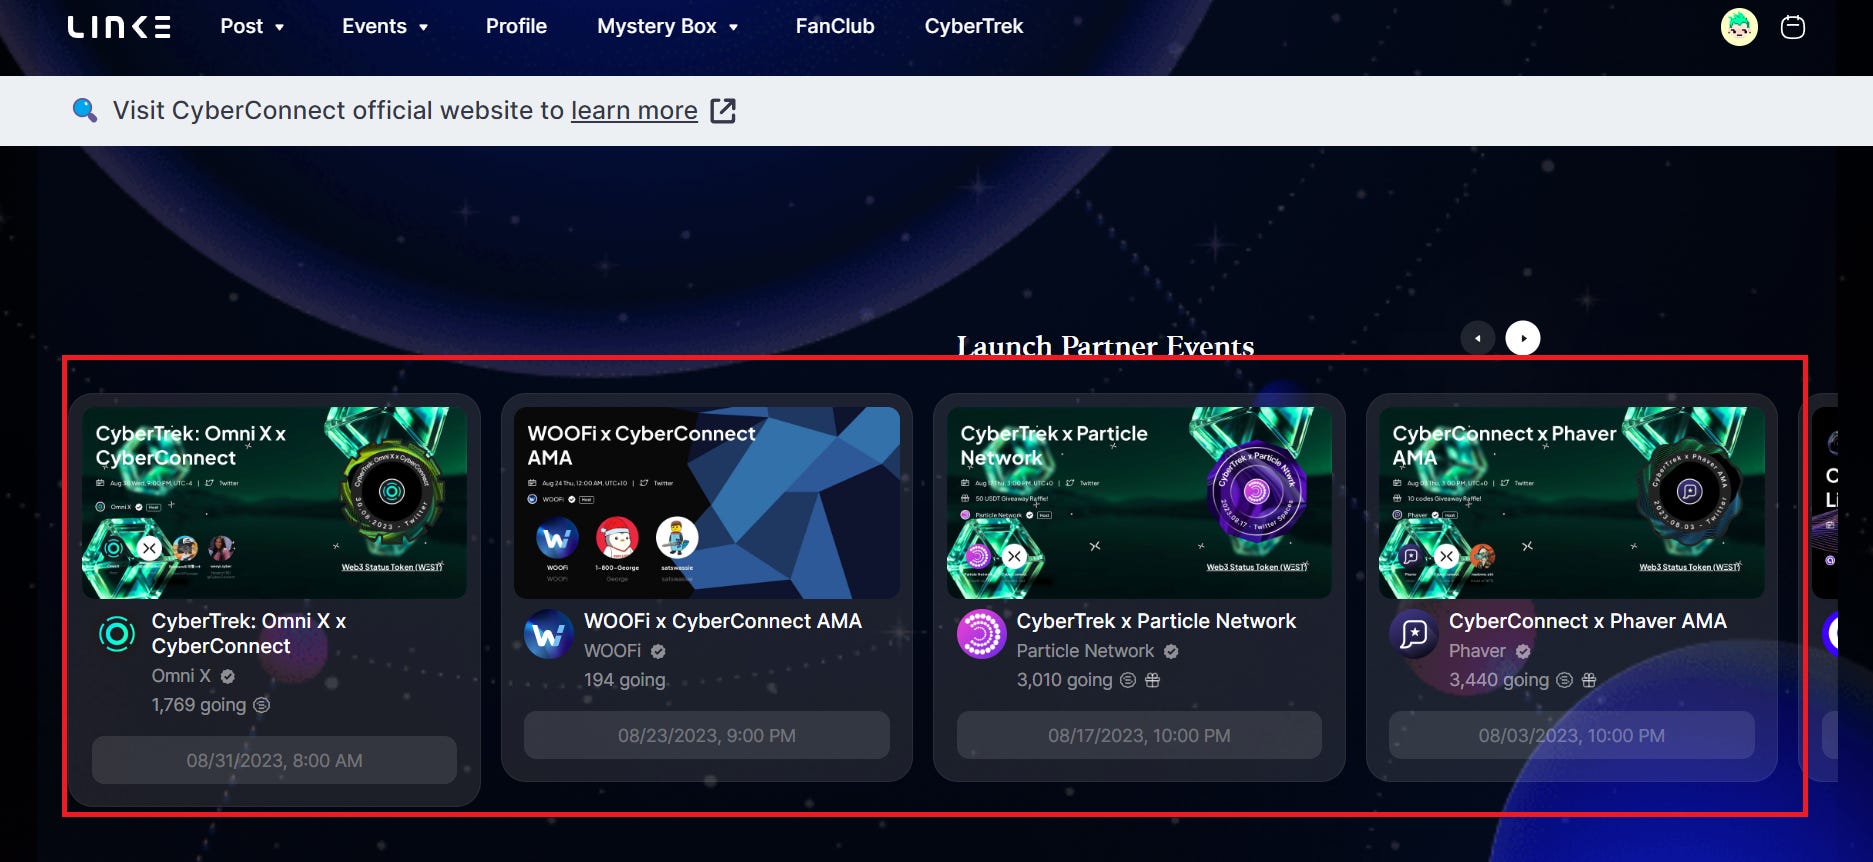Click the token icon beside 3,010 going

(x=1128, y=680)
